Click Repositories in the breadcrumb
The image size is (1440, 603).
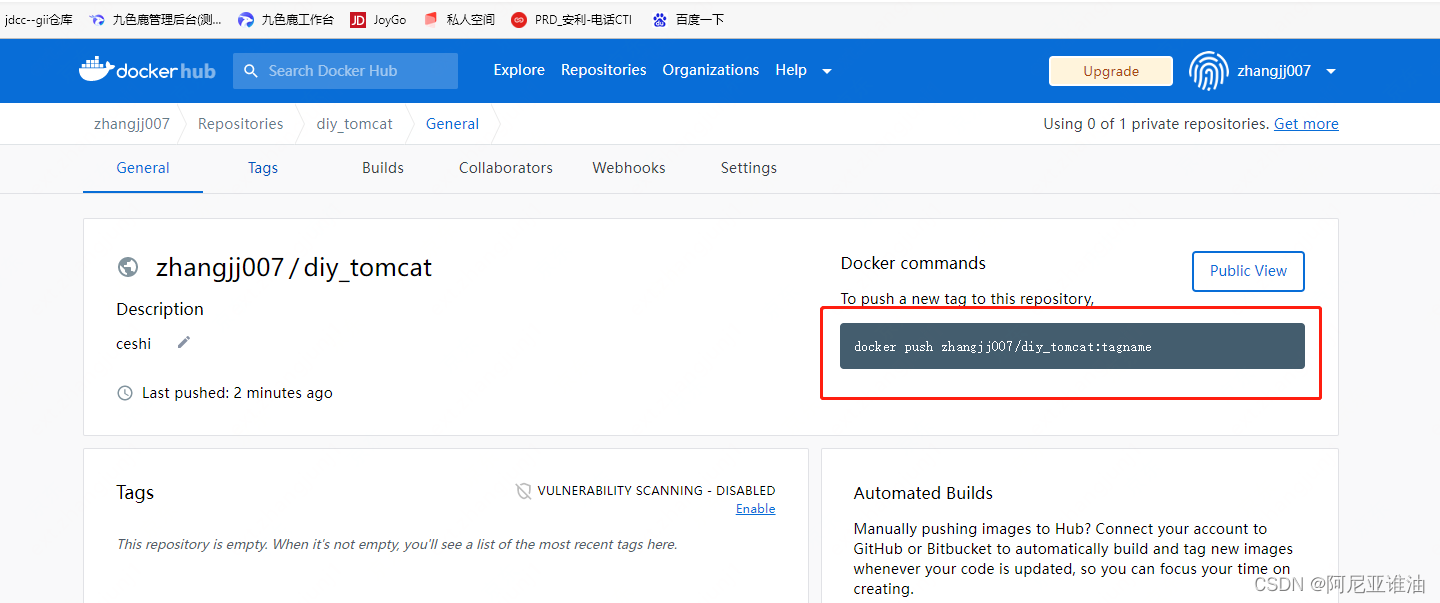(241, 124)
